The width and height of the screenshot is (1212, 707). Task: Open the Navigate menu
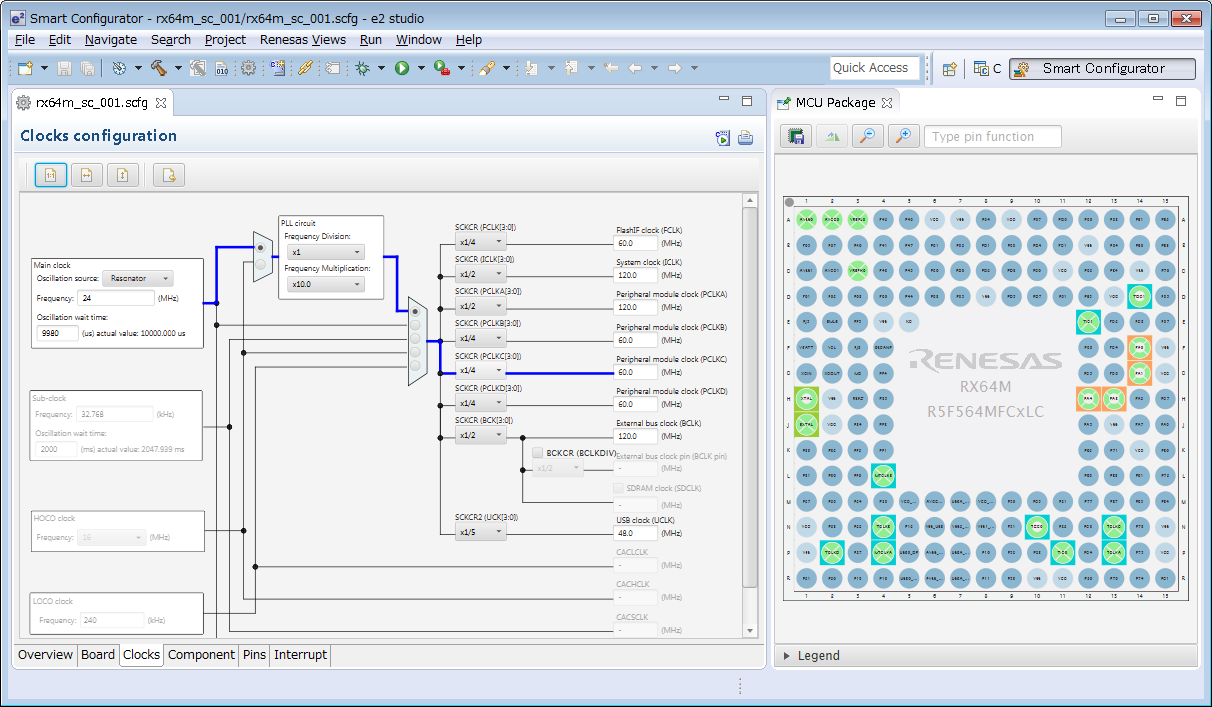point(111,40)
